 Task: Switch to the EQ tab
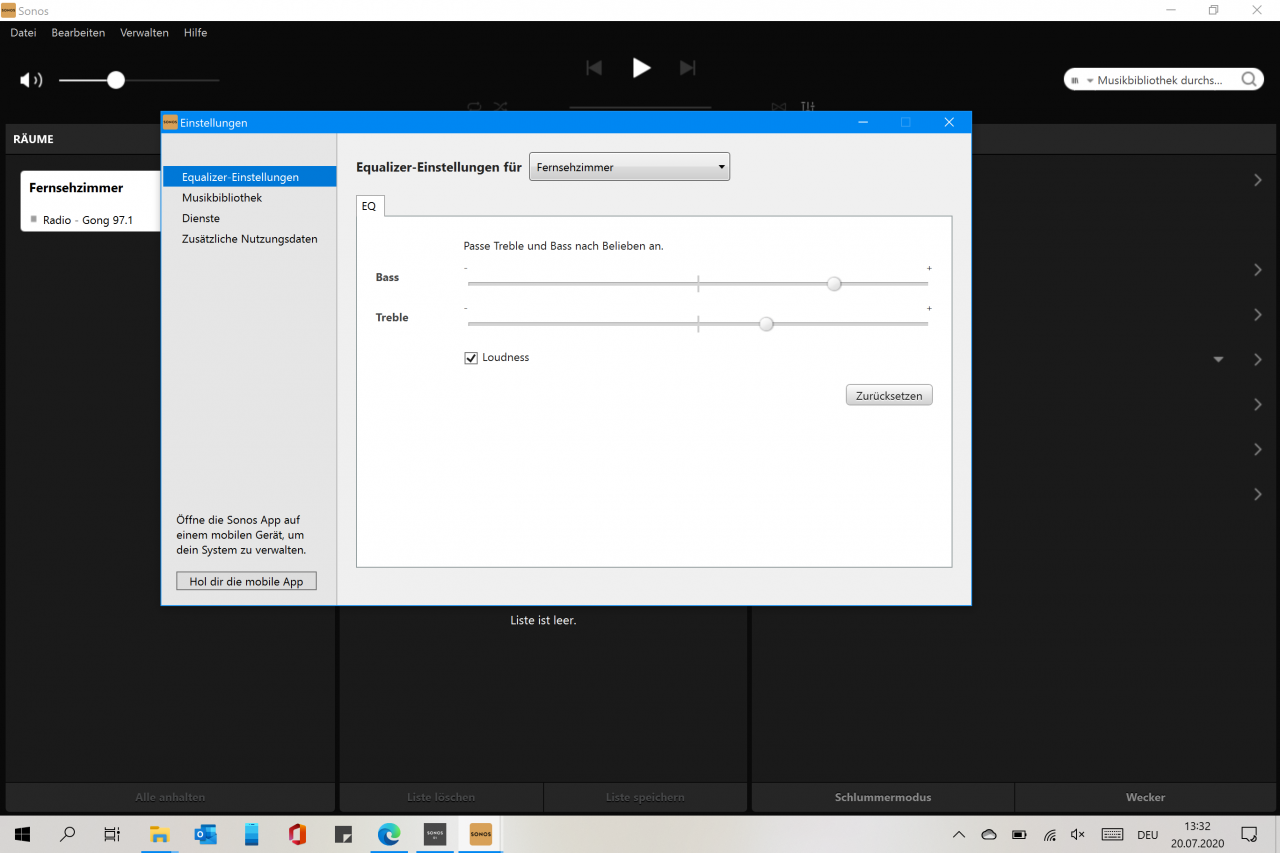[370, 205]
